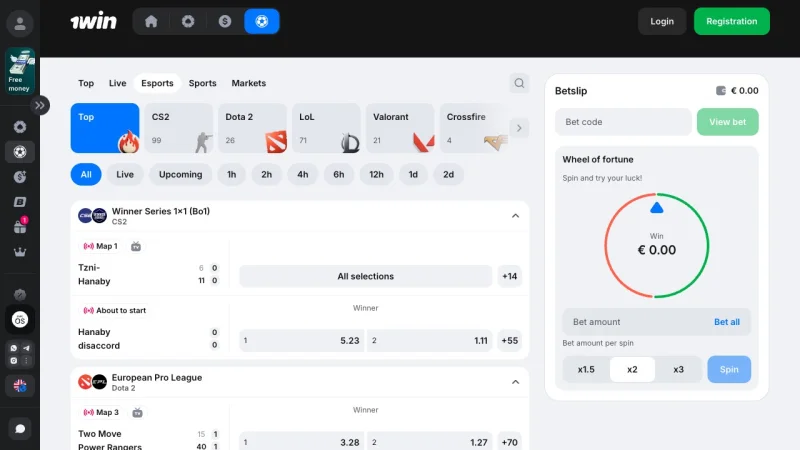Change language via the UK flag icon
This screenshot has width=800, height=450.
pyautogui.click(x=20, y=386)
